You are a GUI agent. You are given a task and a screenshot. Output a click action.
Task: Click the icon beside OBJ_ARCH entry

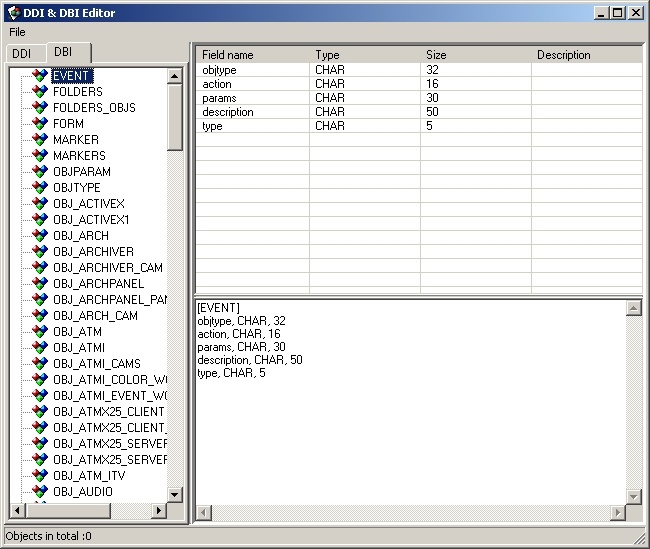tap(40, 235)
